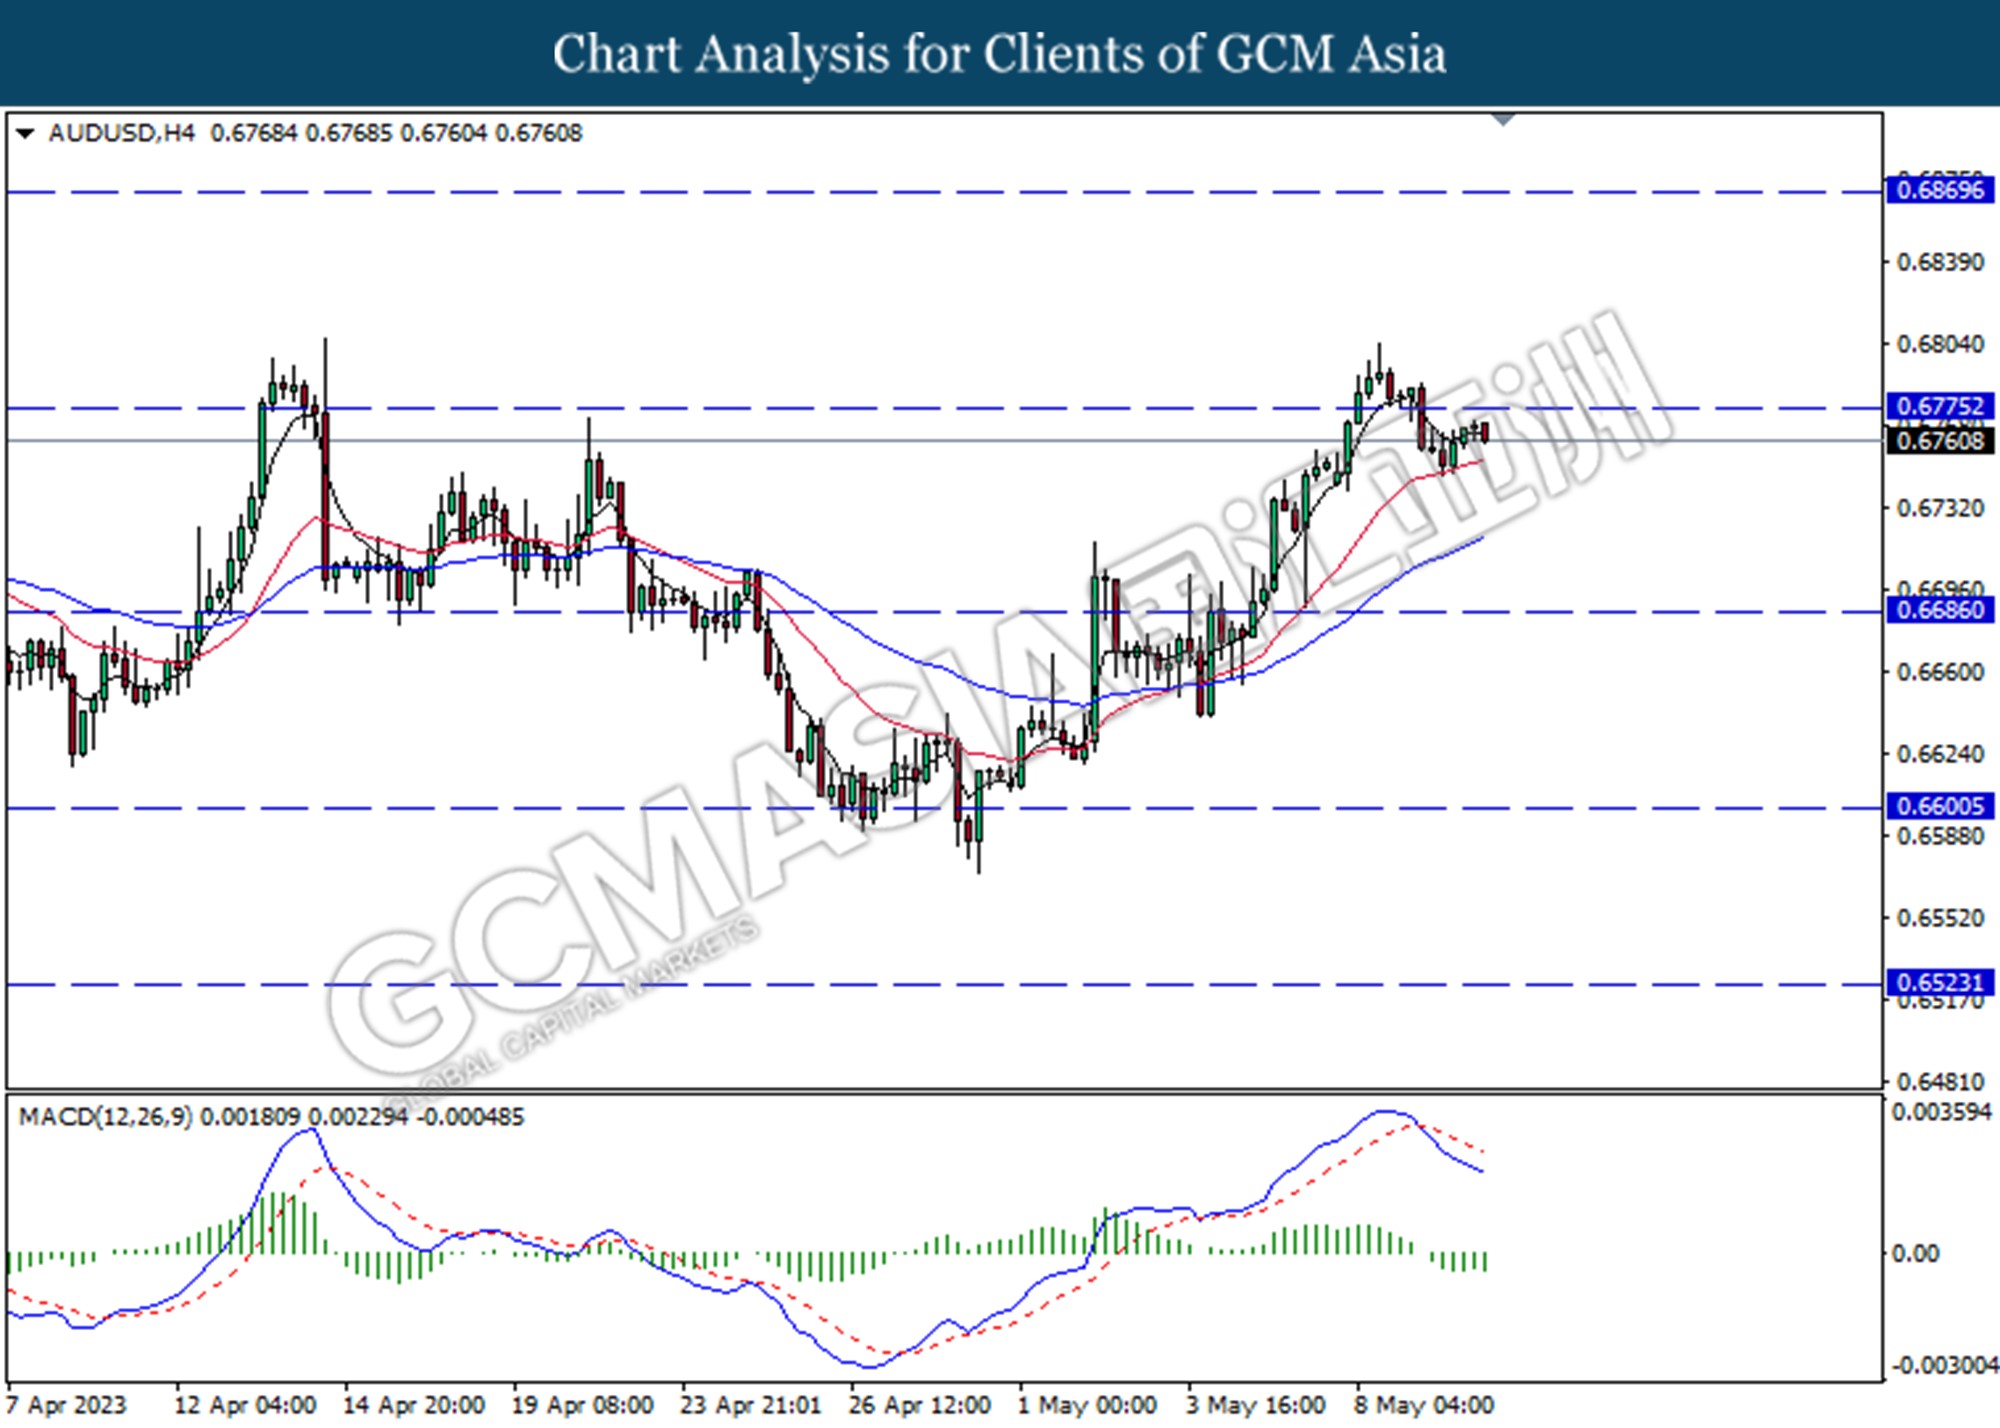Image resolution: width=2000 pixels, height=1428 pixels.
Task: Click the 12 Apr 04:00 time label
Action: point(245,1405)
